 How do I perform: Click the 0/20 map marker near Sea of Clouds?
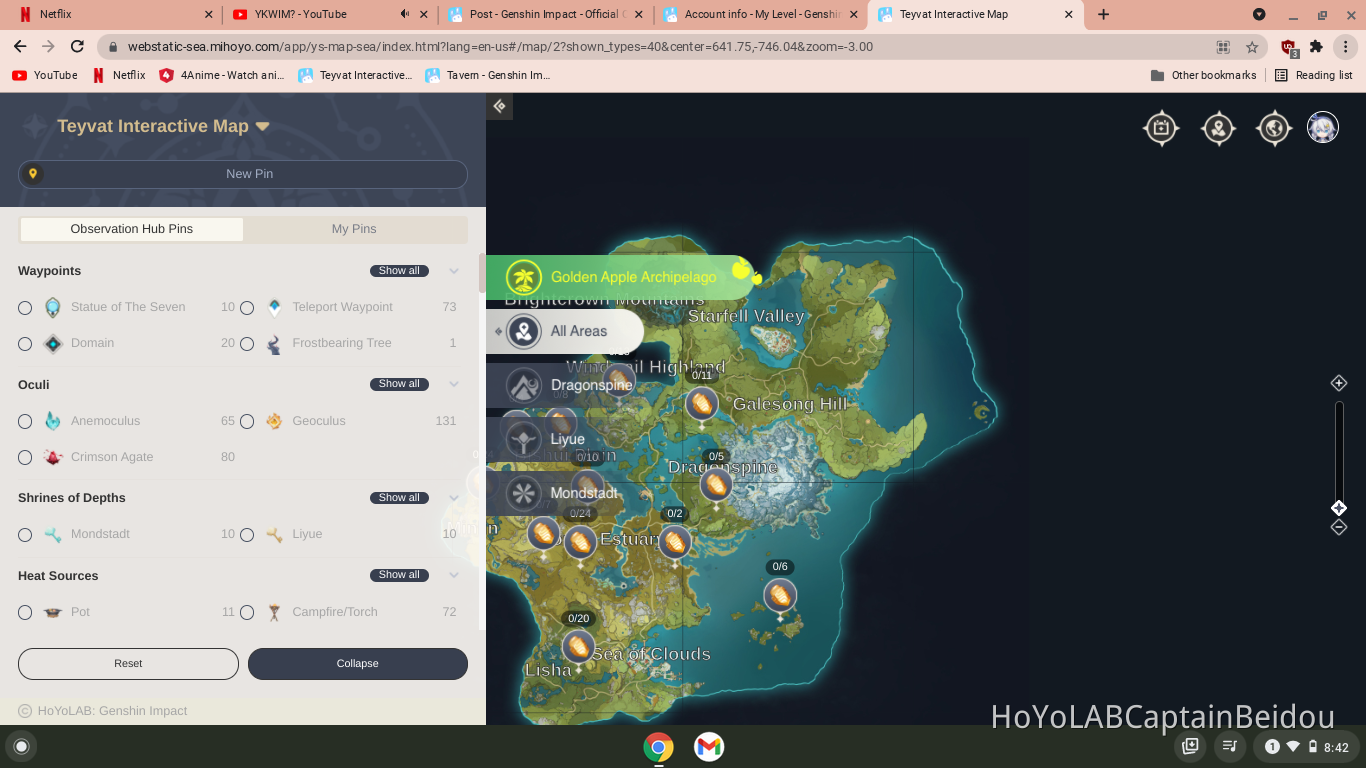pos(578,646)
